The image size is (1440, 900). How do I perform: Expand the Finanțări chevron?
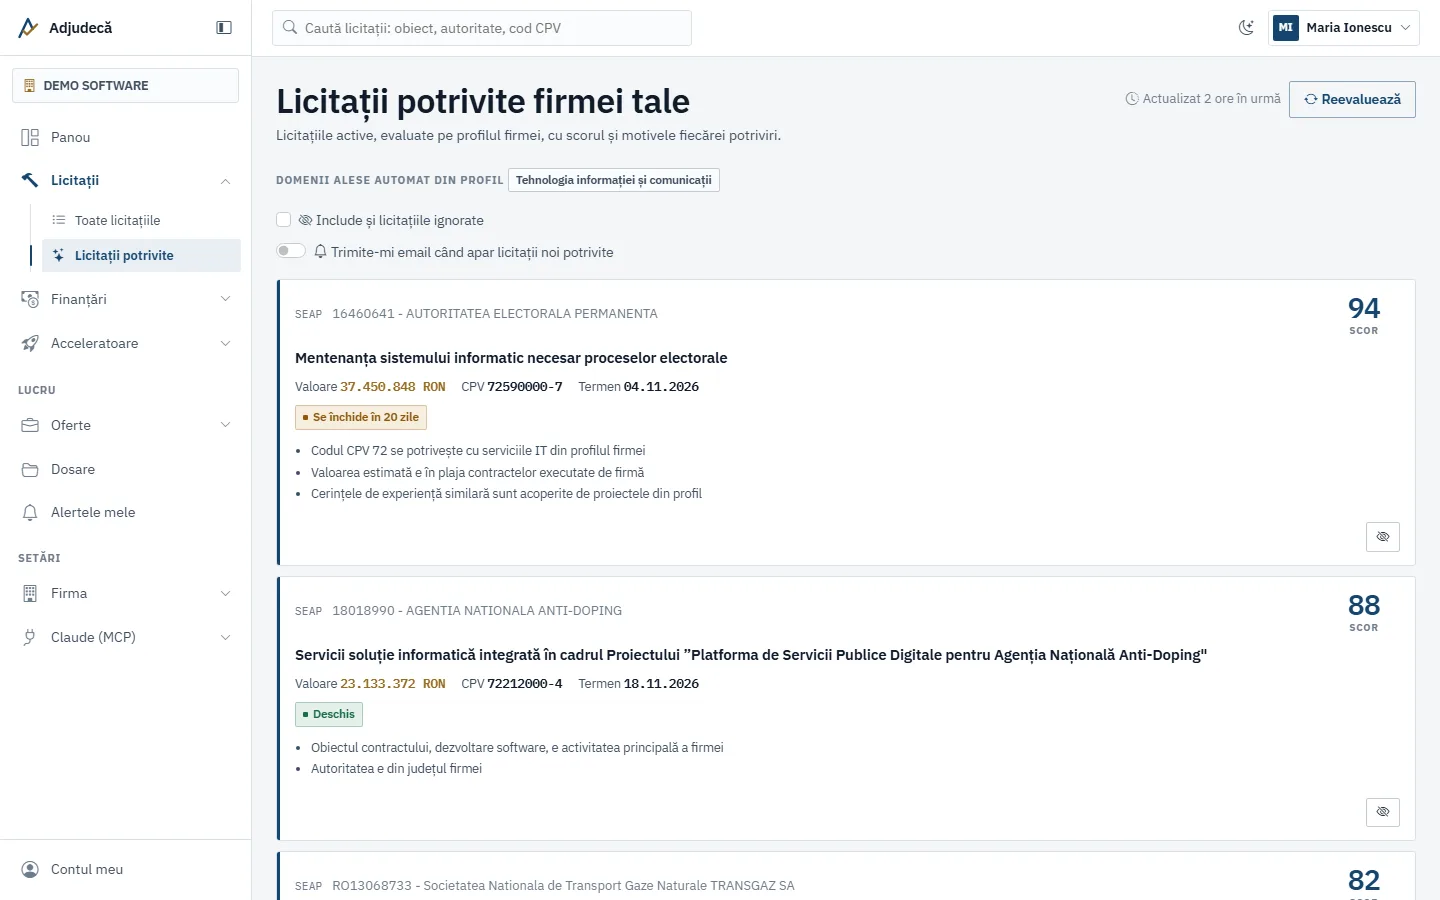[225, 299]
